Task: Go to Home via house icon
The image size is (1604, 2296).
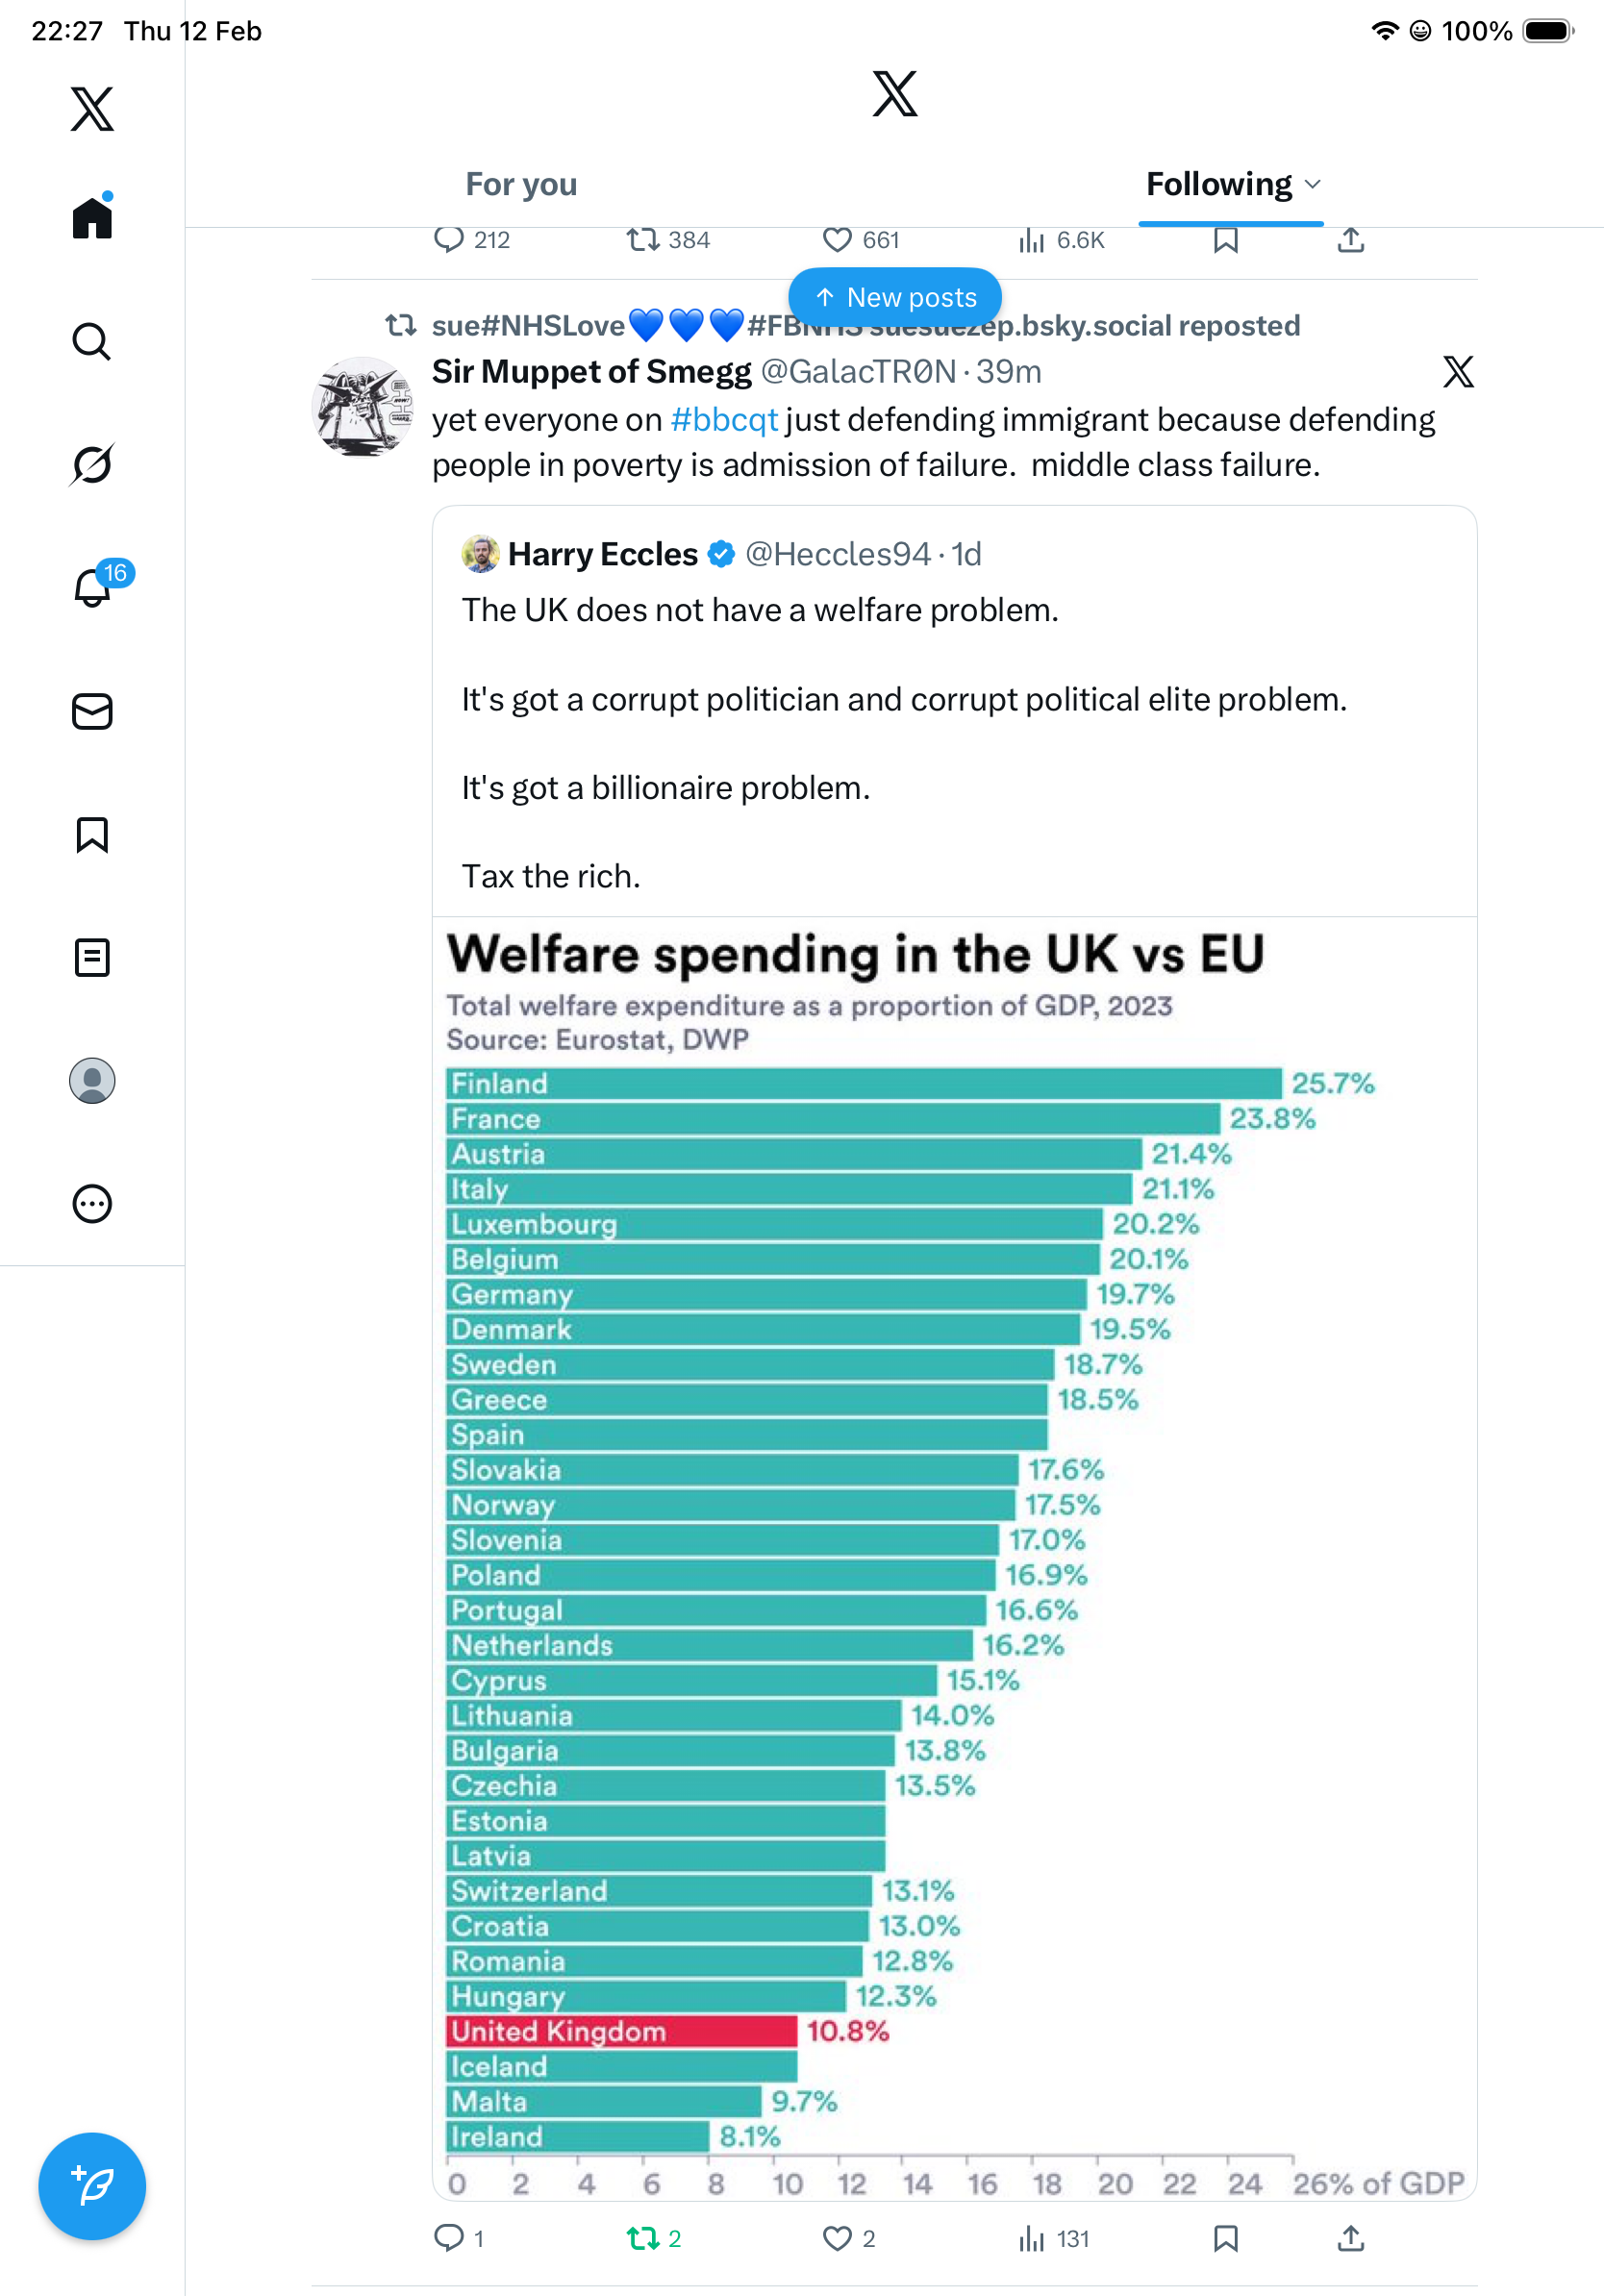Action: click(x=92, y=218)
